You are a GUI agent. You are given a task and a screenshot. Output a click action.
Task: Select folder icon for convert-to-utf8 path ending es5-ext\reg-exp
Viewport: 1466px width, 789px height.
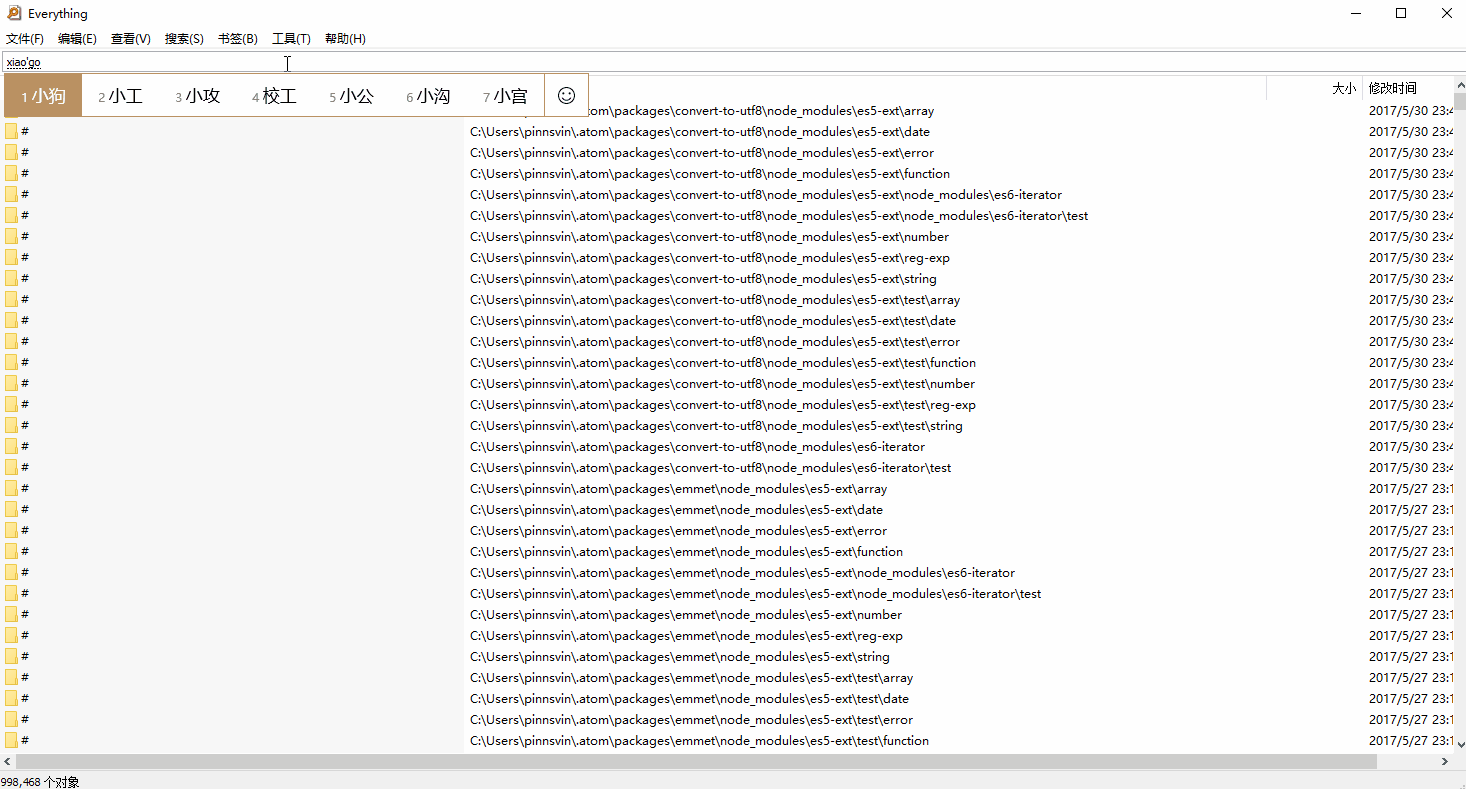[x=11, y=258]
